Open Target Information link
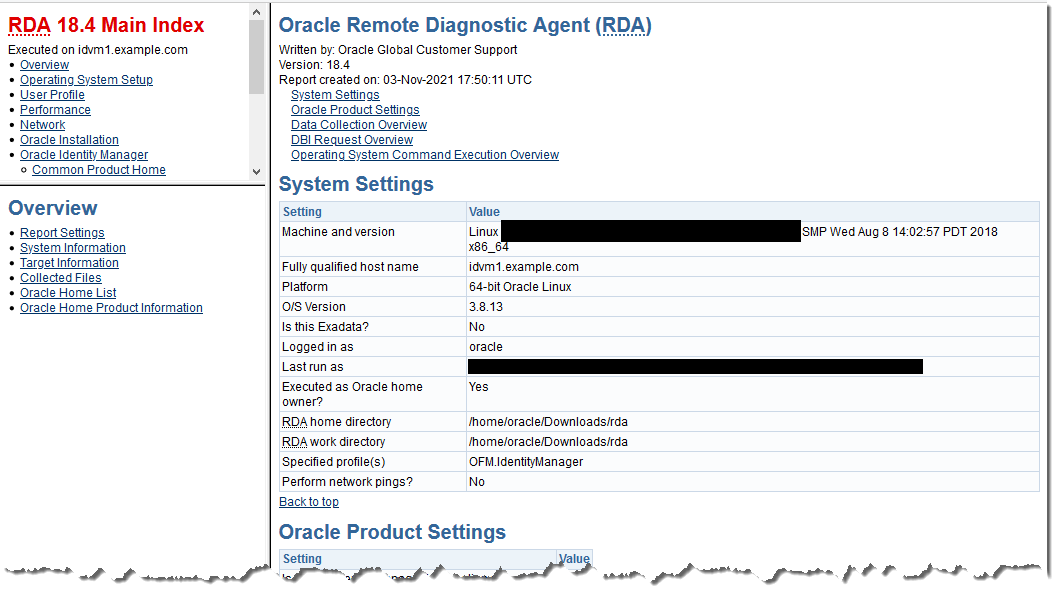This screenshot has width=1057, height=600. pos(69,263)
